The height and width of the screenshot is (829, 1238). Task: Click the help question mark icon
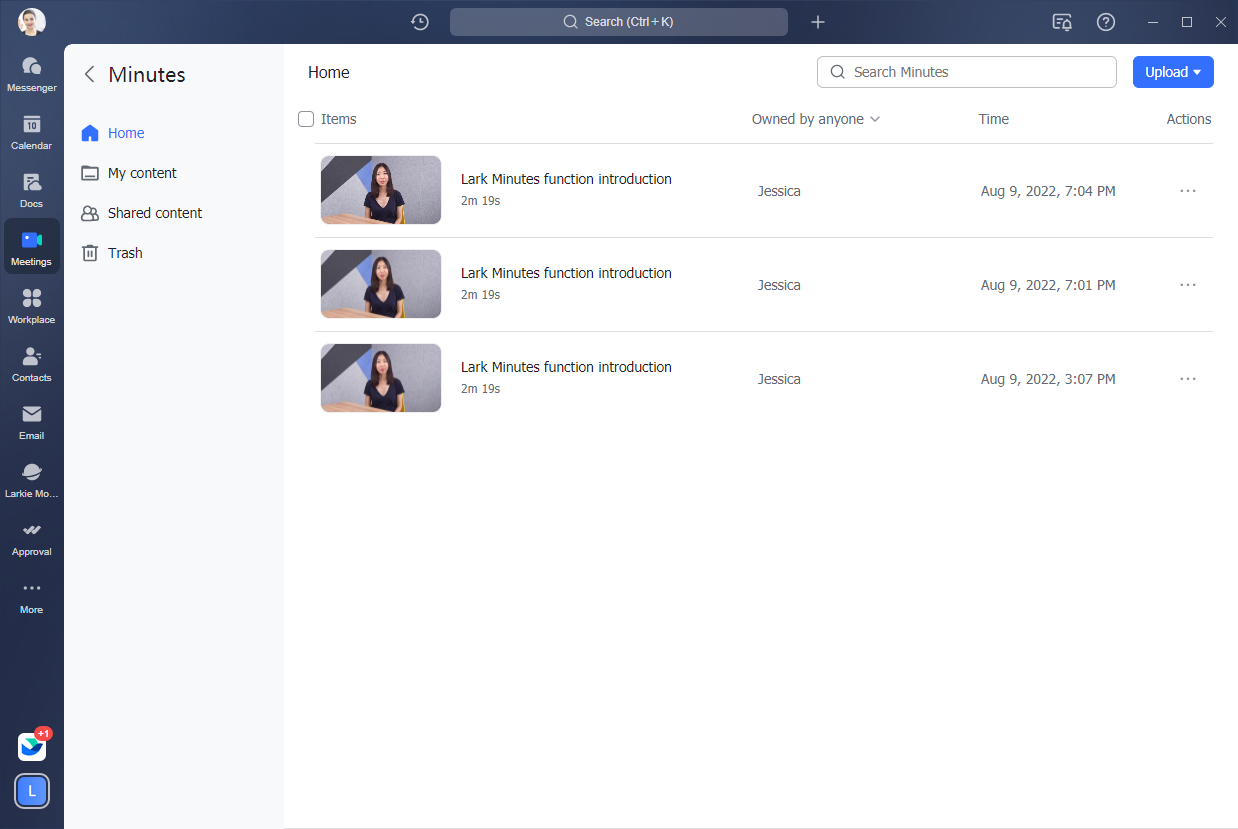(1105, 22)
